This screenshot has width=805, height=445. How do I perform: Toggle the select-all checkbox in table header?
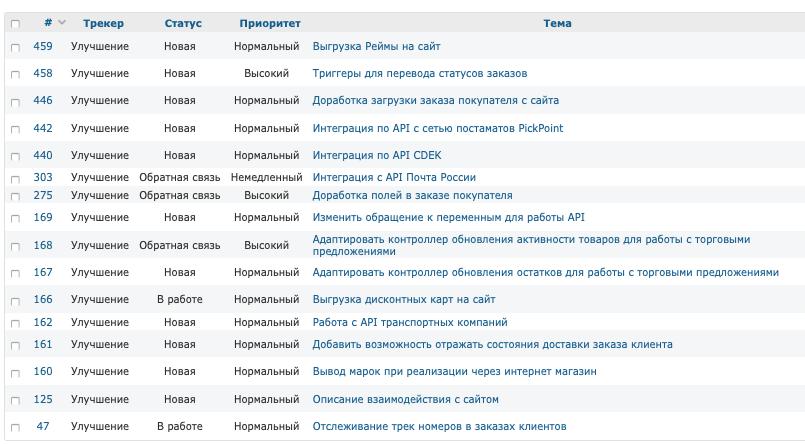tap(15, 23)
